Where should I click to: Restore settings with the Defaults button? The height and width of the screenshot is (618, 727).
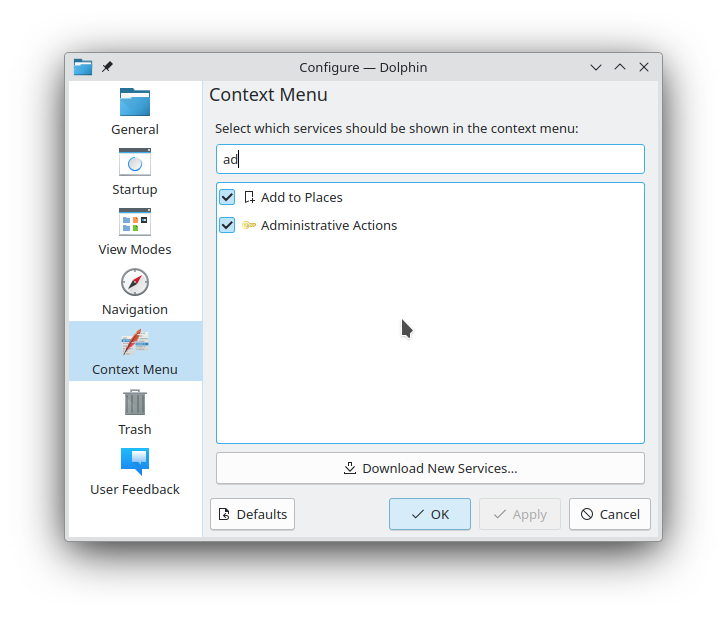click(253, 514)
